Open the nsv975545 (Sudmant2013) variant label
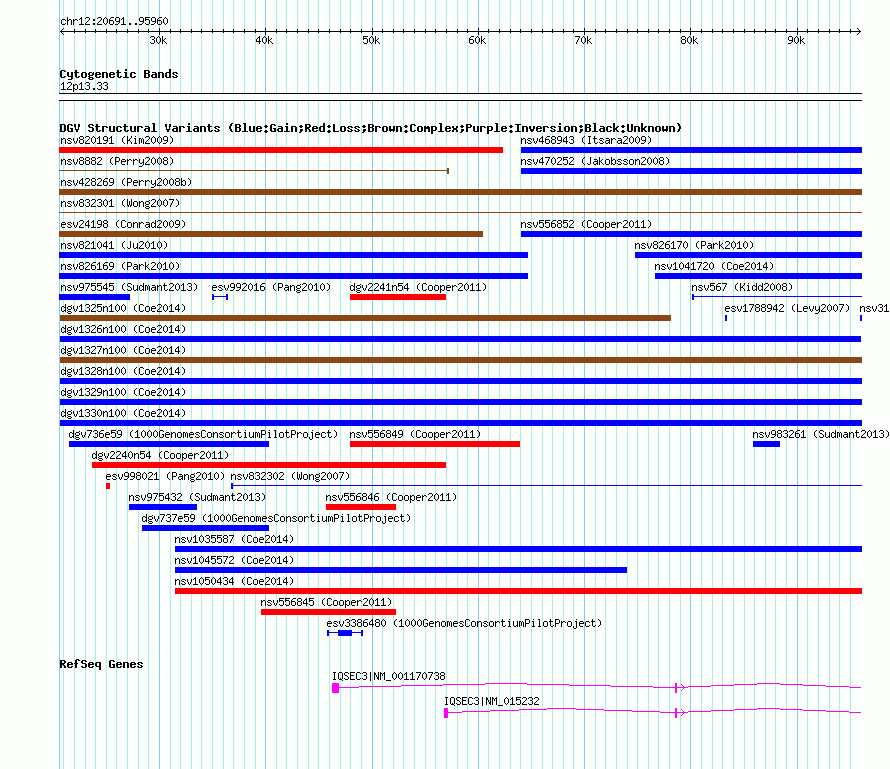This screenshot has height=769, width=890. point(129,287)
